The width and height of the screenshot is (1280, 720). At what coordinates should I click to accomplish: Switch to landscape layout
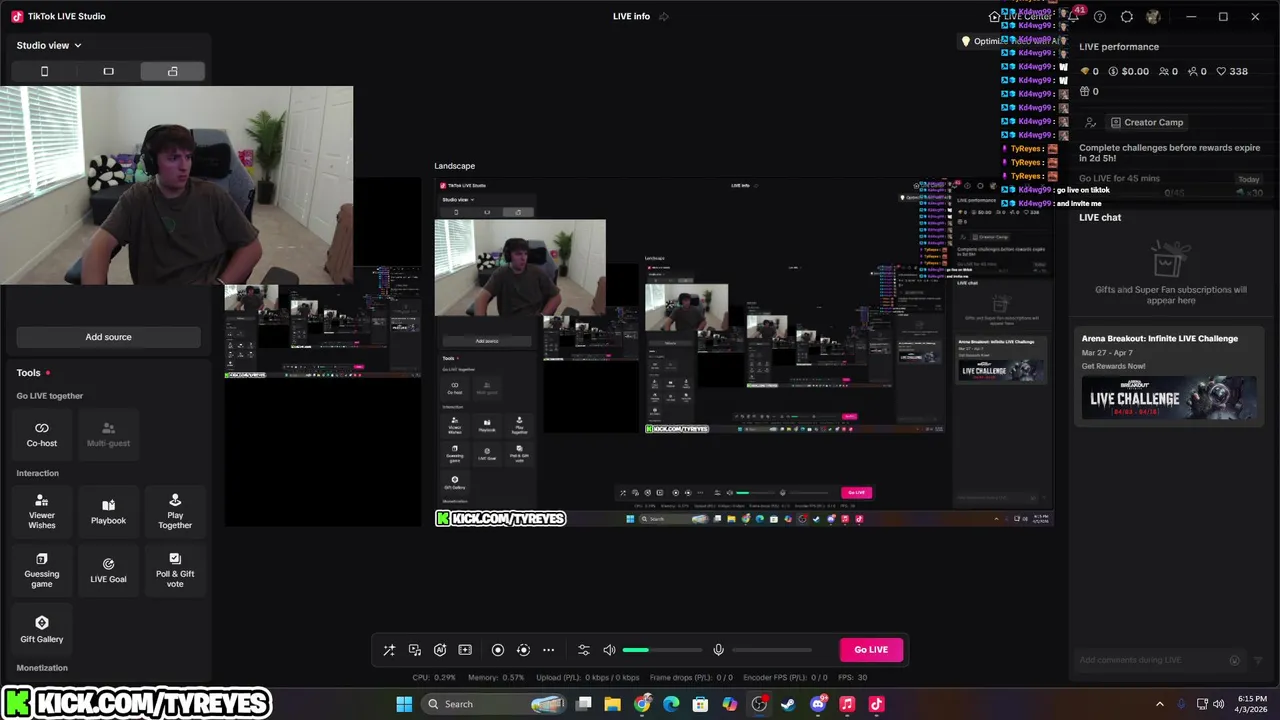pyautogui.click(x=108, y=71)
